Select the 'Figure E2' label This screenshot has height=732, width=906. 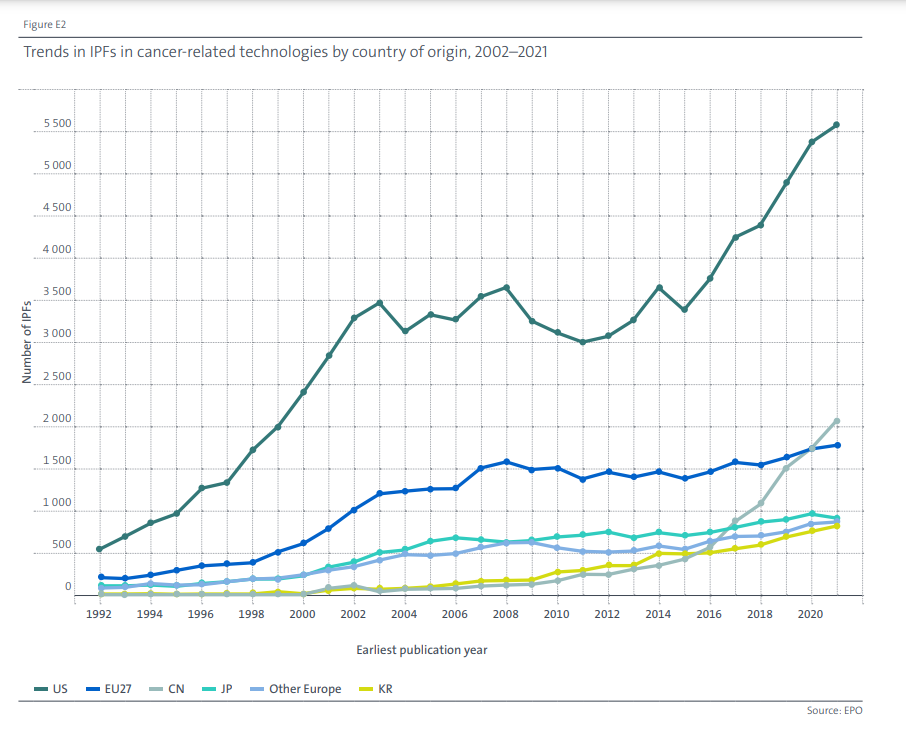point(44,24)
